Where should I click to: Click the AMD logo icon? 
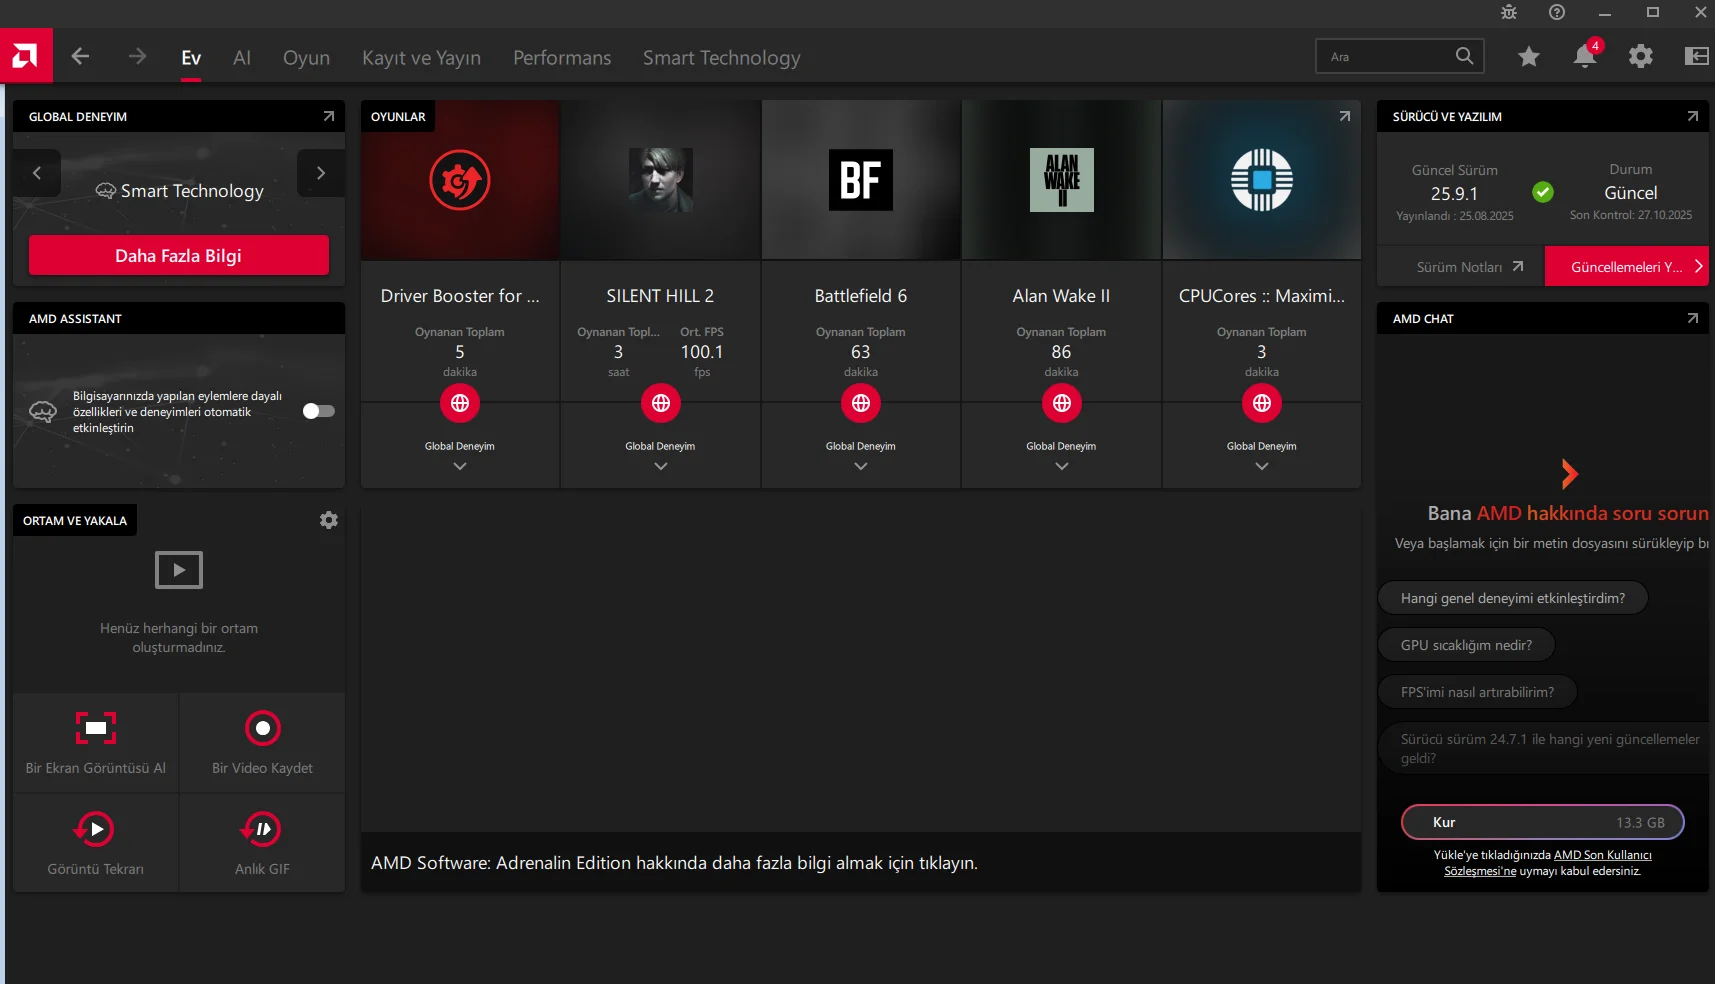click(26, 56)
